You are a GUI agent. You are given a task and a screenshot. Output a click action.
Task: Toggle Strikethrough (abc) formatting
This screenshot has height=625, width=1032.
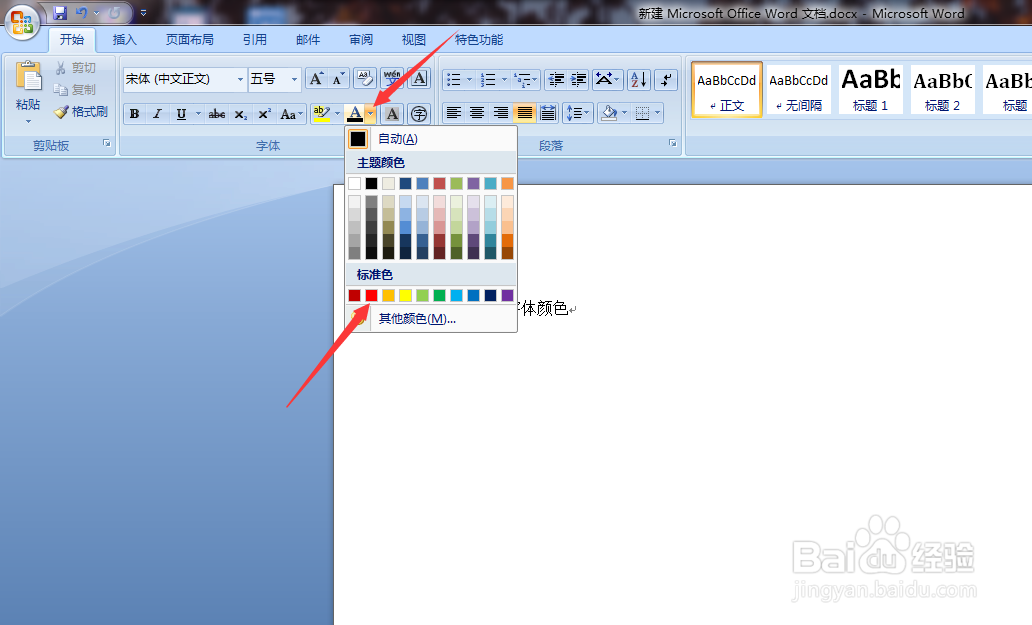pos(217,114)
